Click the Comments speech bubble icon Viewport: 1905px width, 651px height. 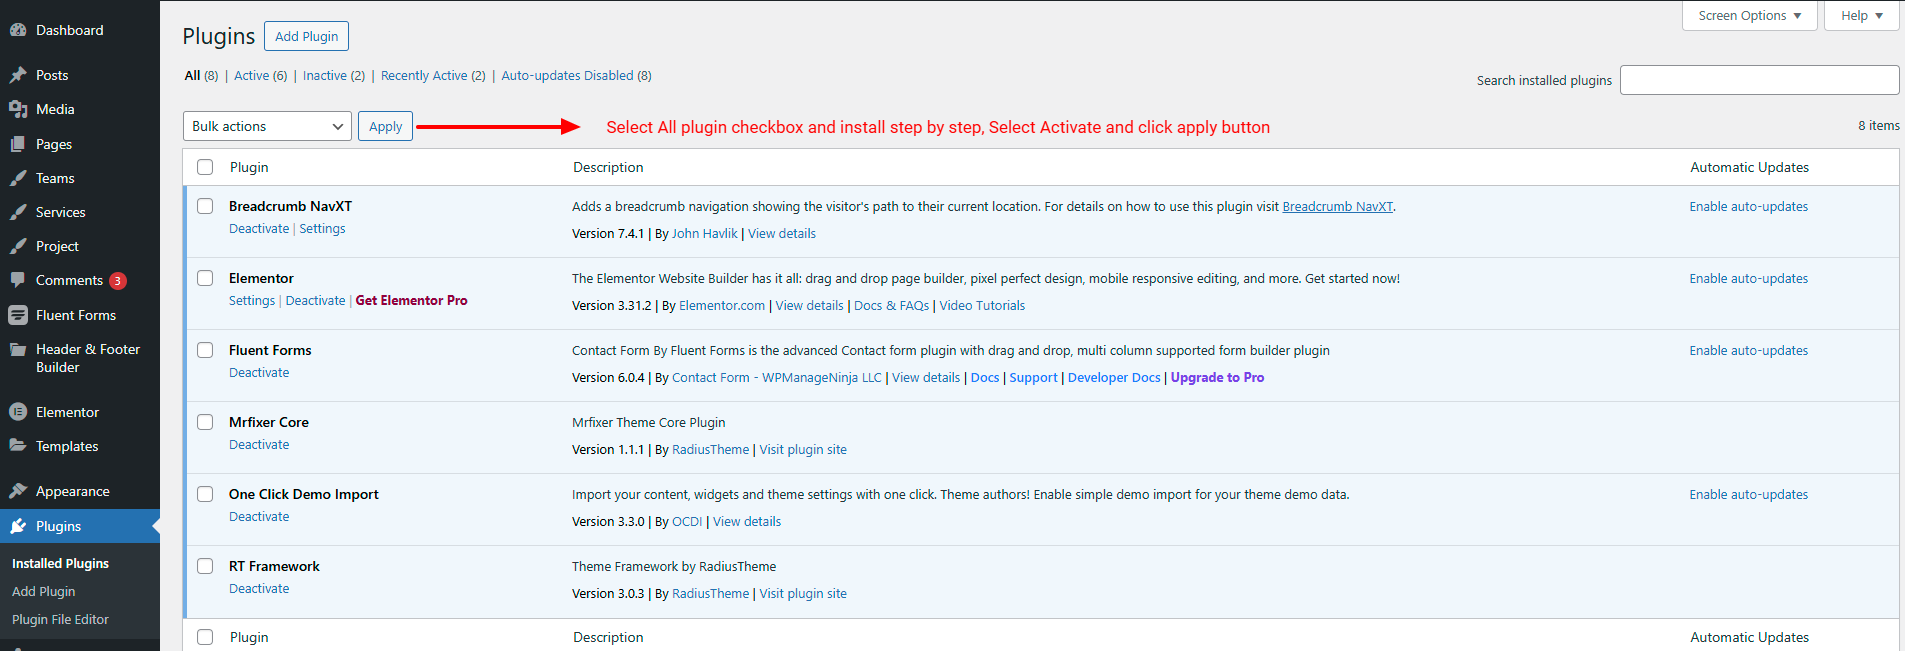coord(18,280)
